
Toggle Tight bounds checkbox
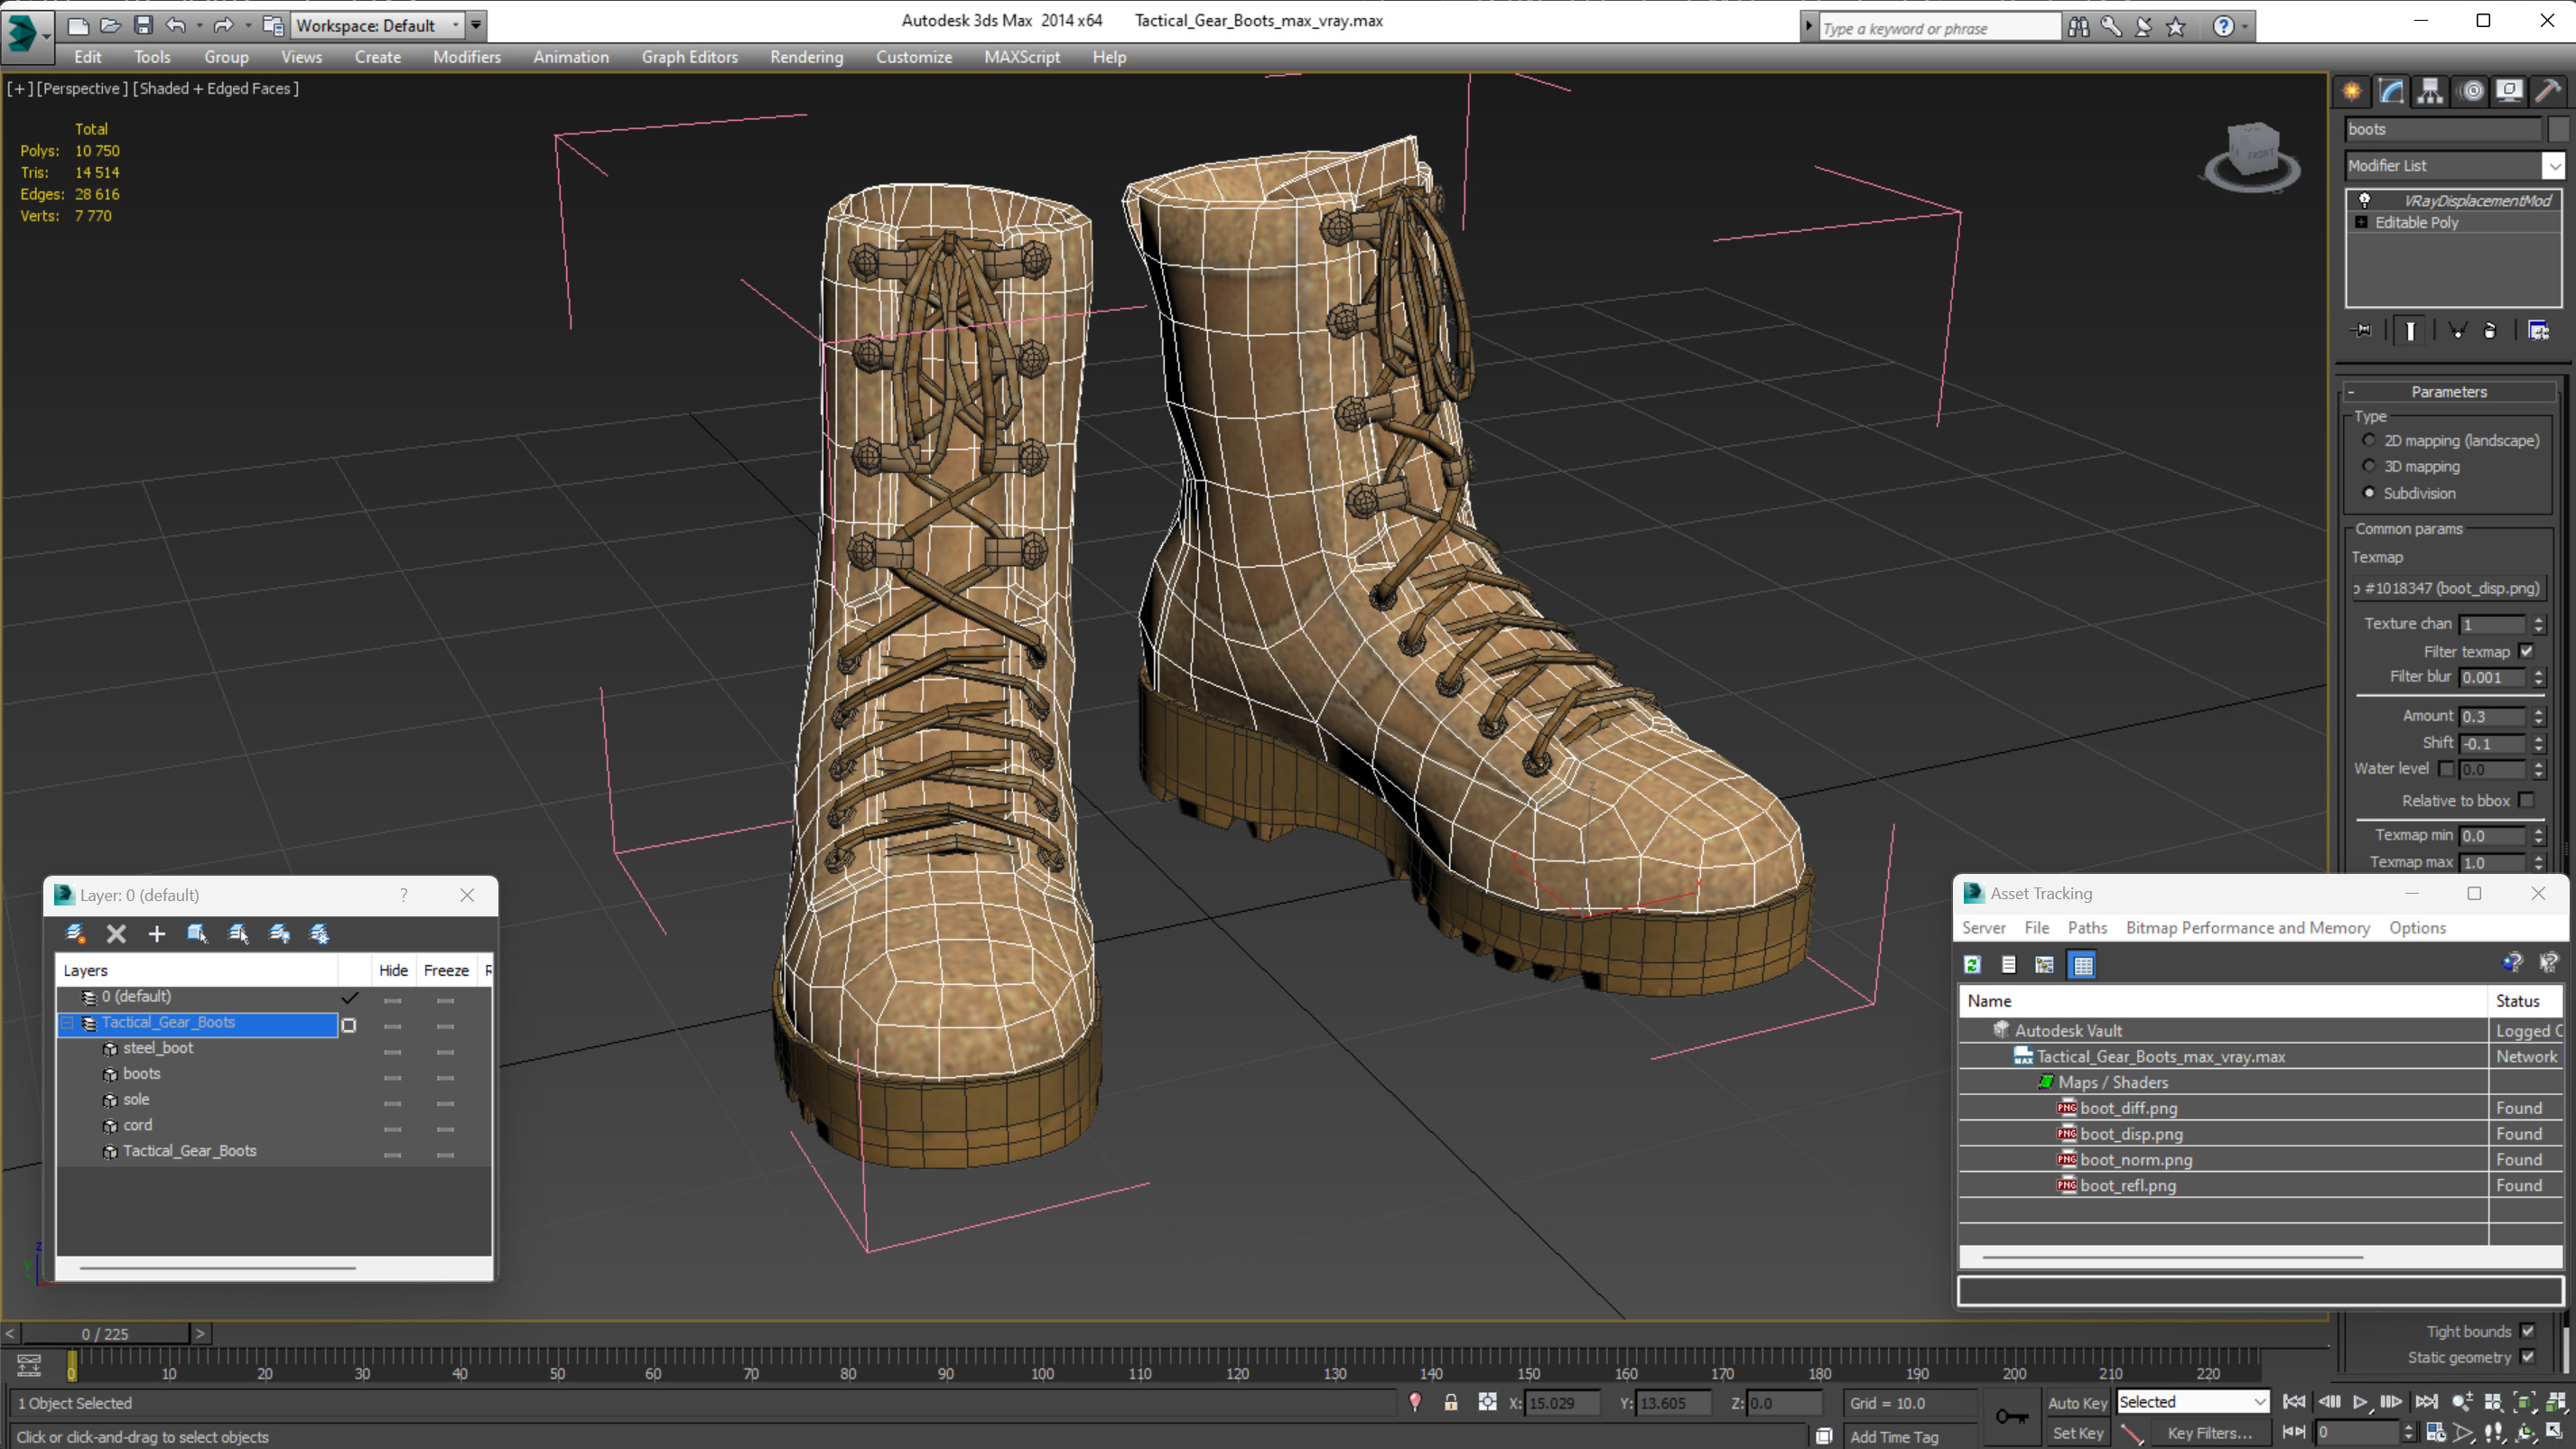click(2528, 1331)
